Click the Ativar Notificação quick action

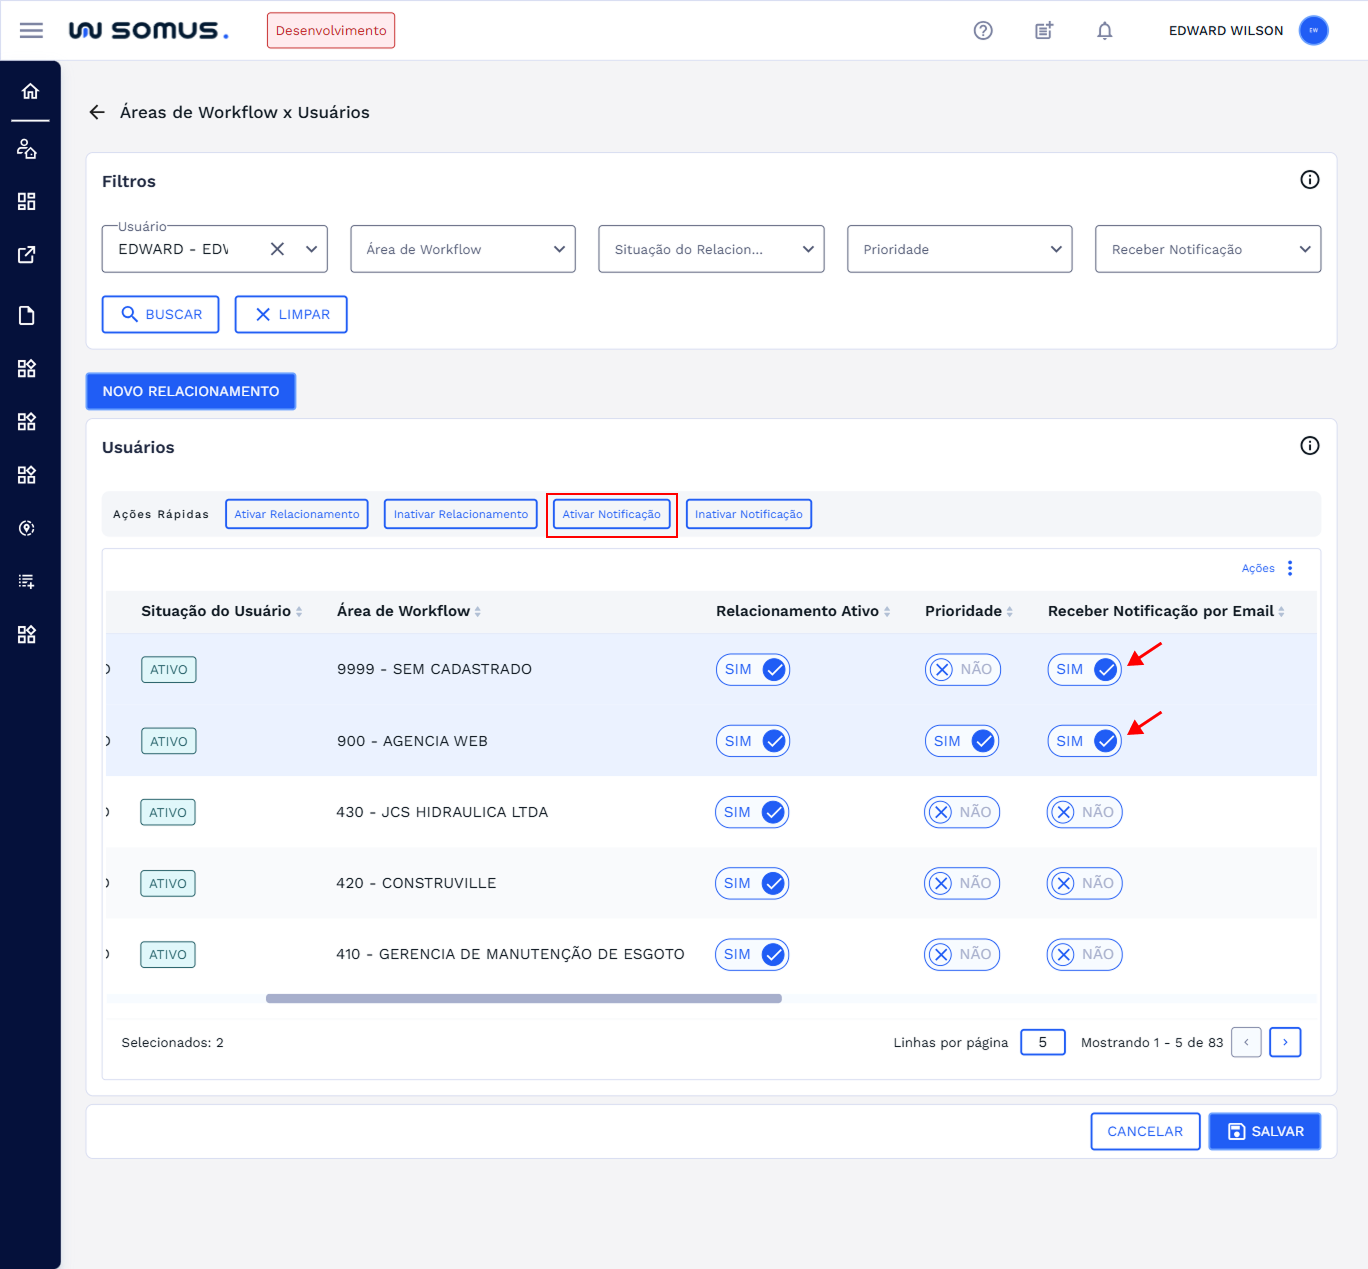(x=611, y=514)
